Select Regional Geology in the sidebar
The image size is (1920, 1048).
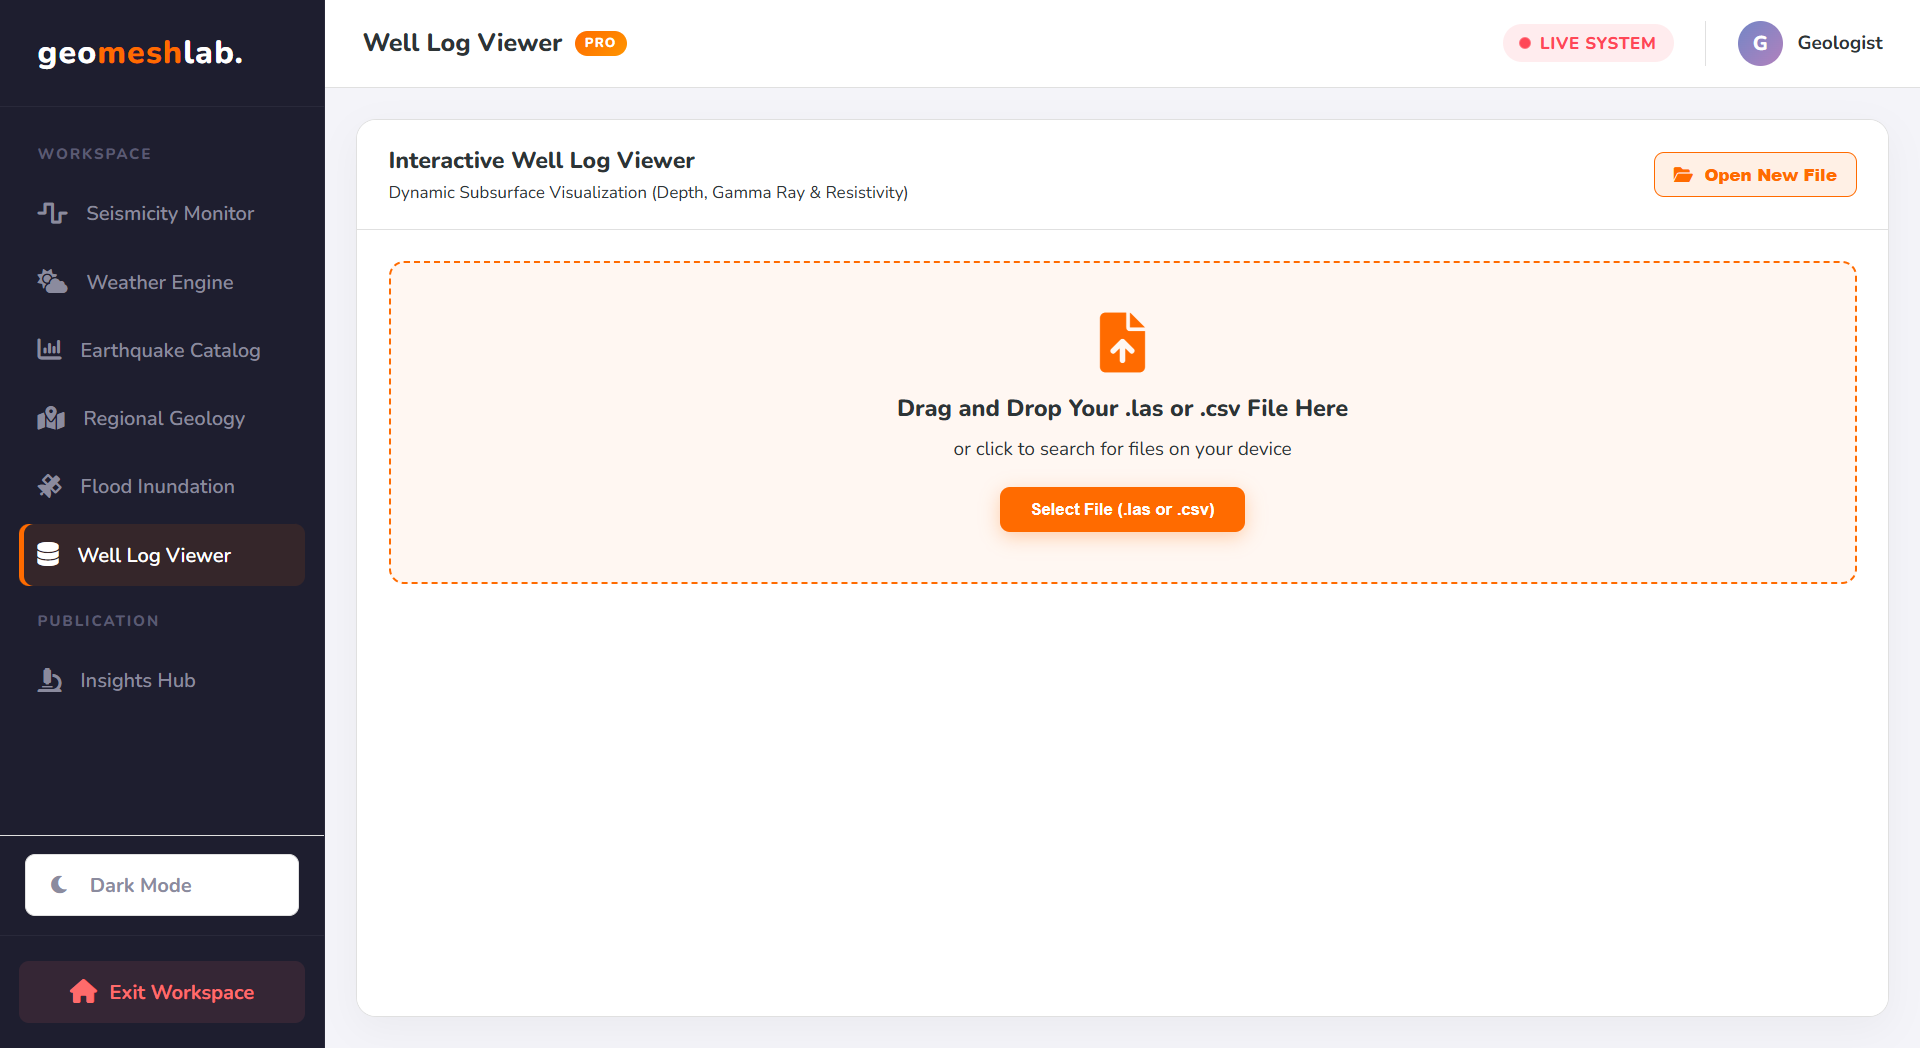coord(162,418)
